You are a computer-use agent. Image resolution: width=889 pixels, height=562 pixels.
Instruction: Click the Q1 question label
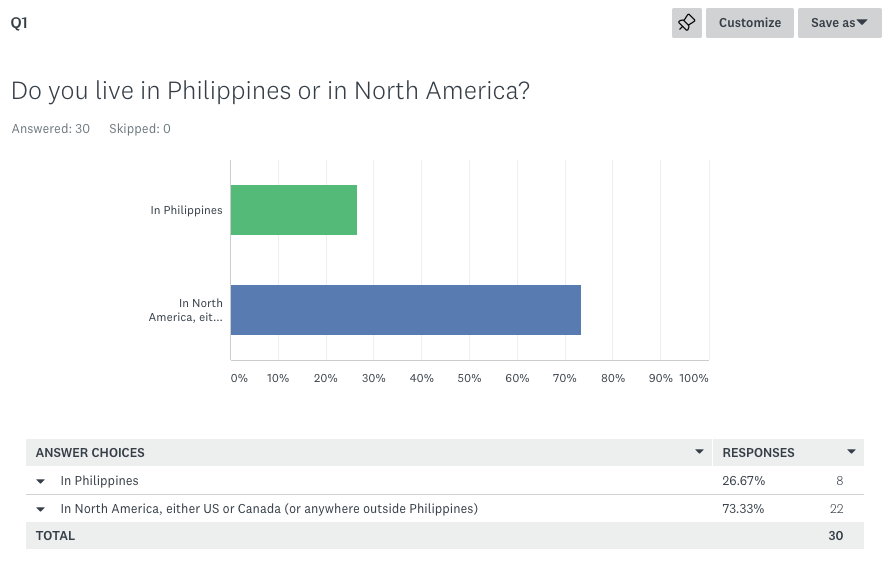click(19, 23)
